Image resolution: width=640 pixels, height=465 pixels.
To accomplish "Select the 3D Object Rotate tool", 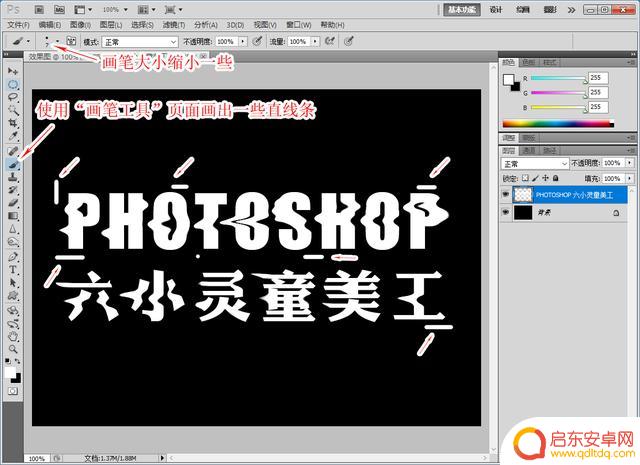I will 13,311.
